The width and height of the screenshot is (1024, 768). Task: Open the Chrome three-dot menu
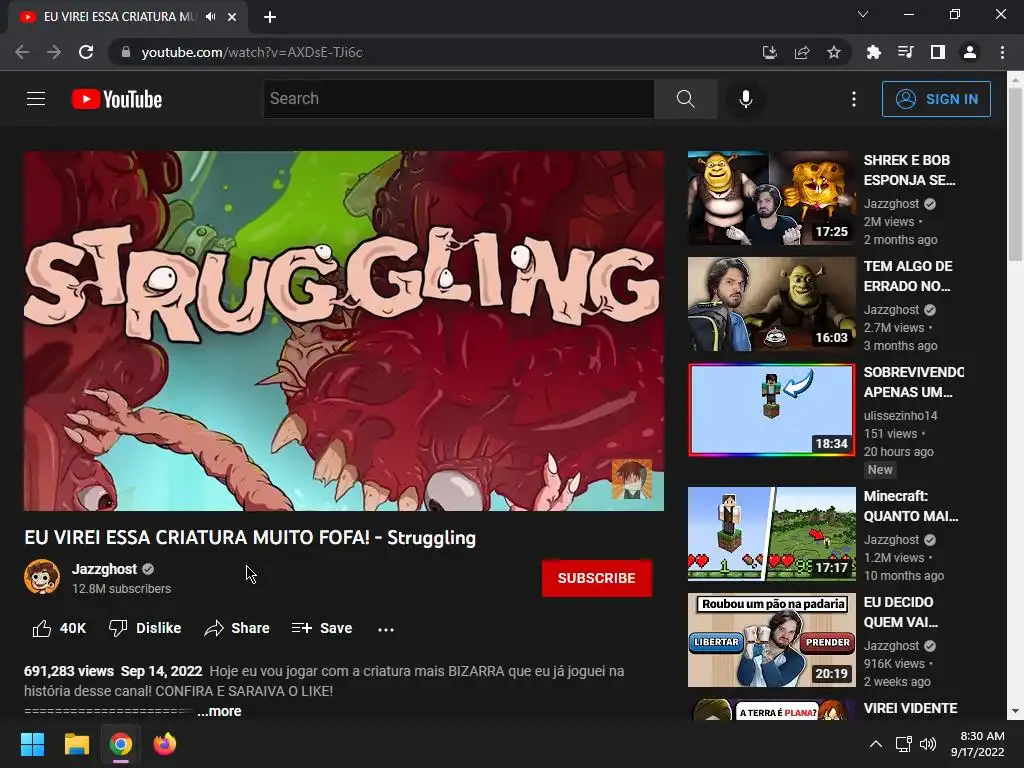pos(1002,52)
